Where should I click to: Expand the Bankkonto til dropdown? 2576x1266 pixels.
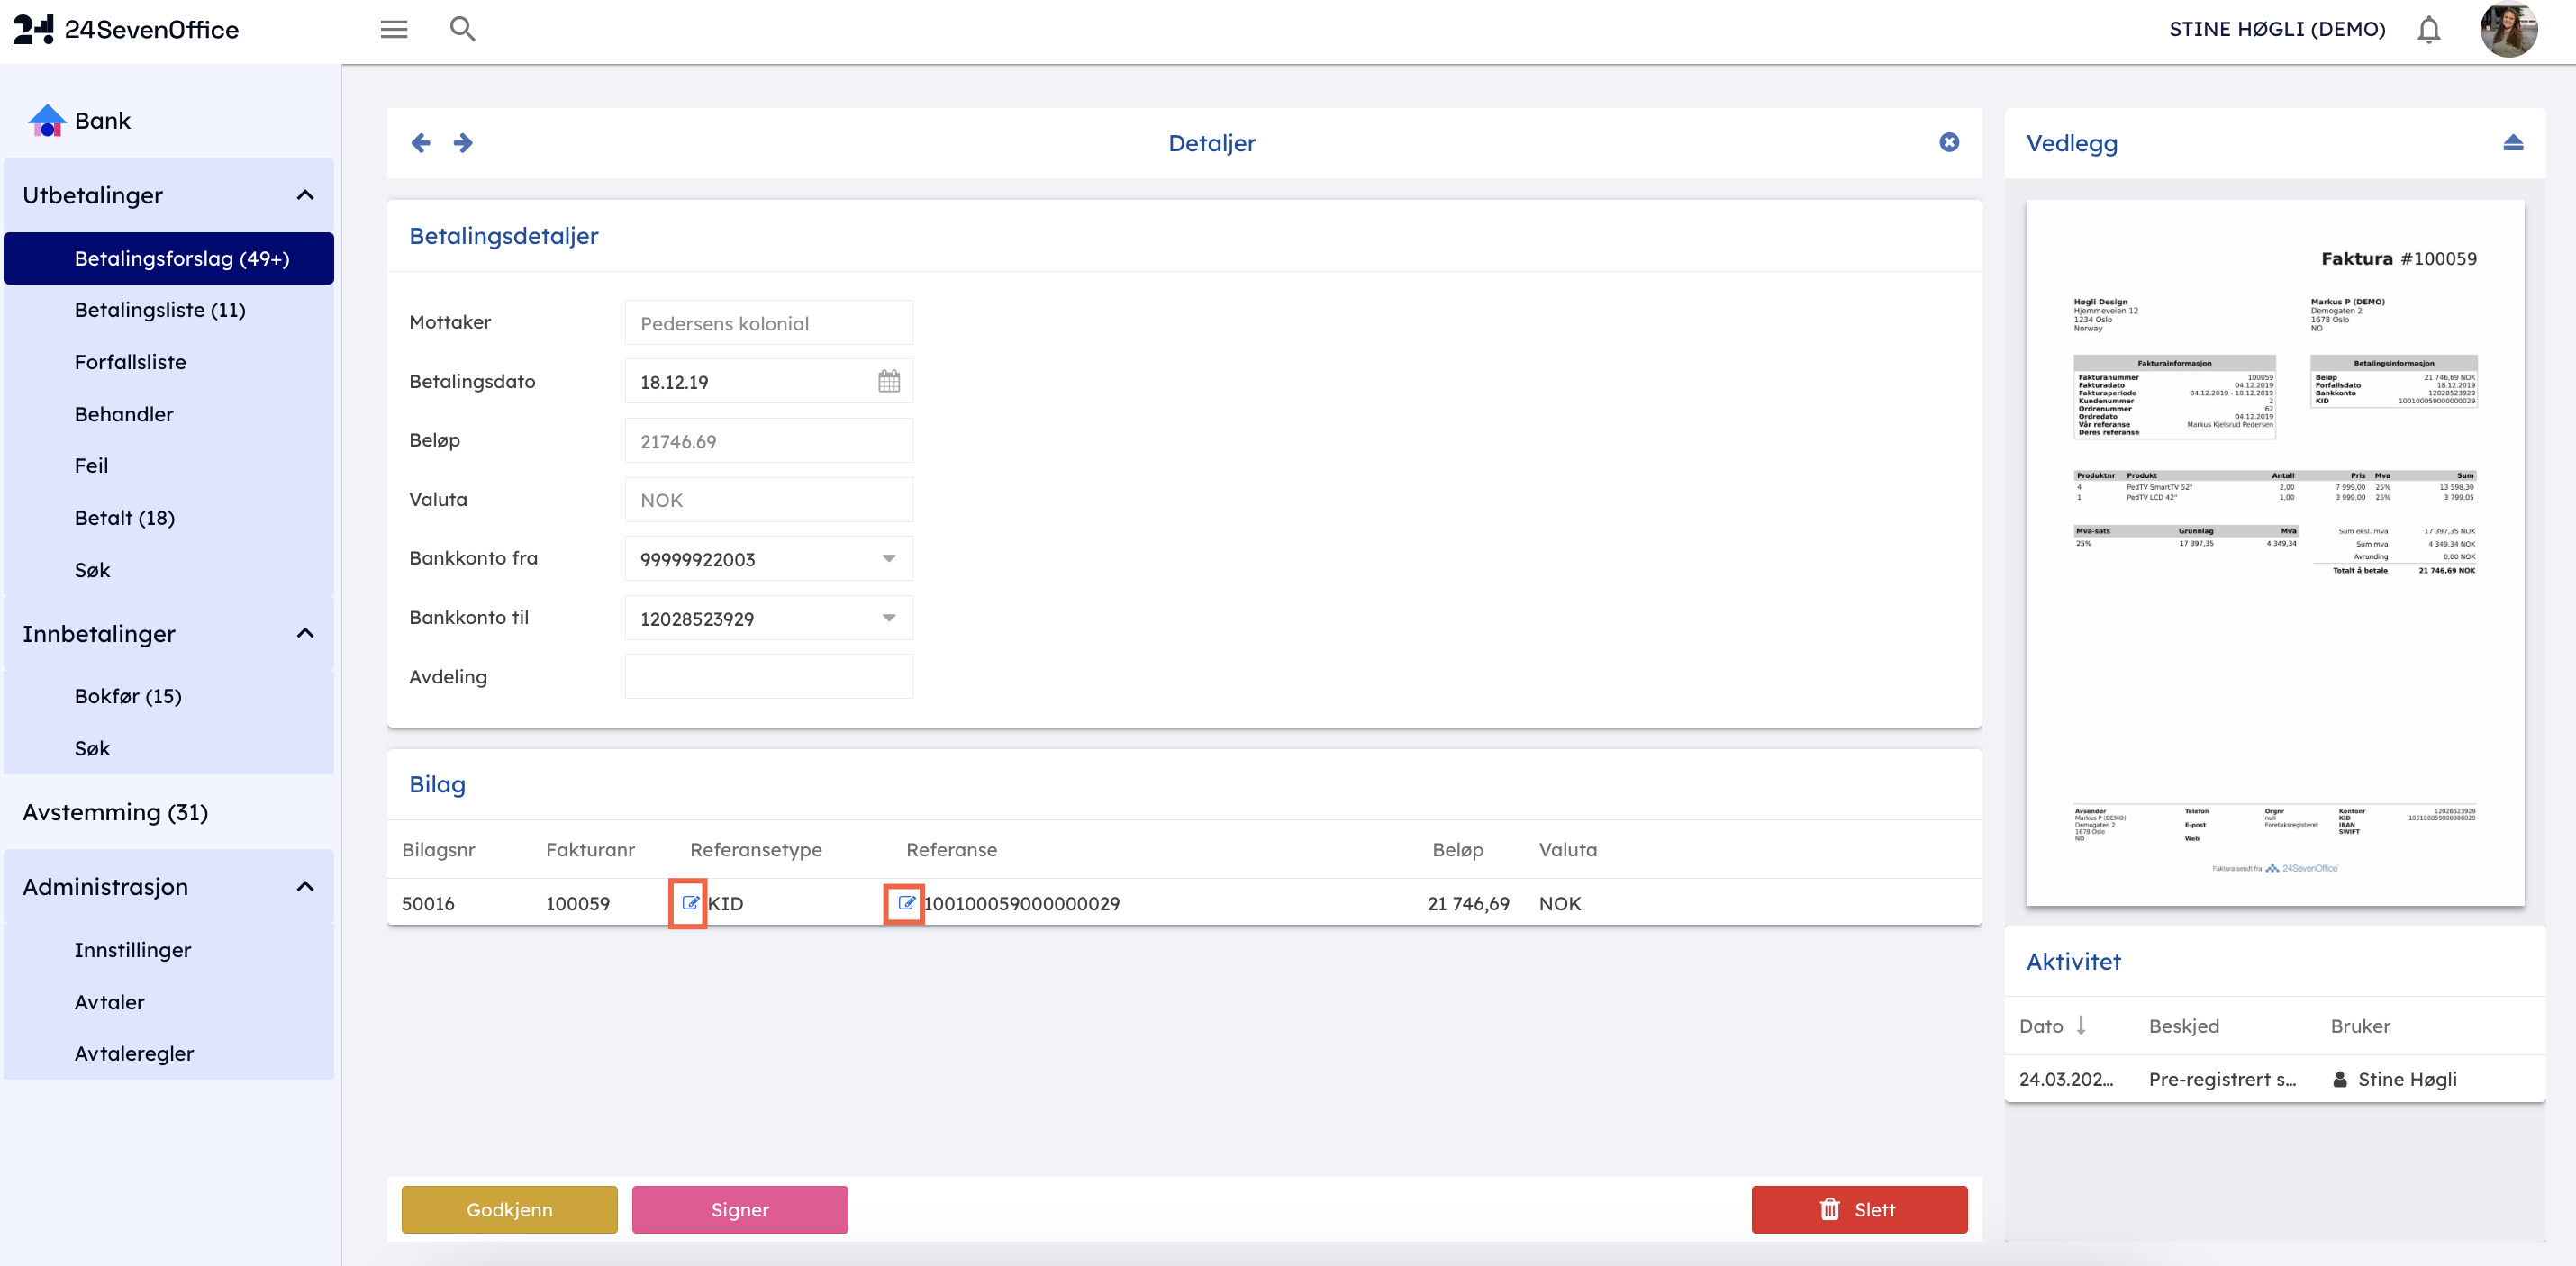click(x=888, y=618)
